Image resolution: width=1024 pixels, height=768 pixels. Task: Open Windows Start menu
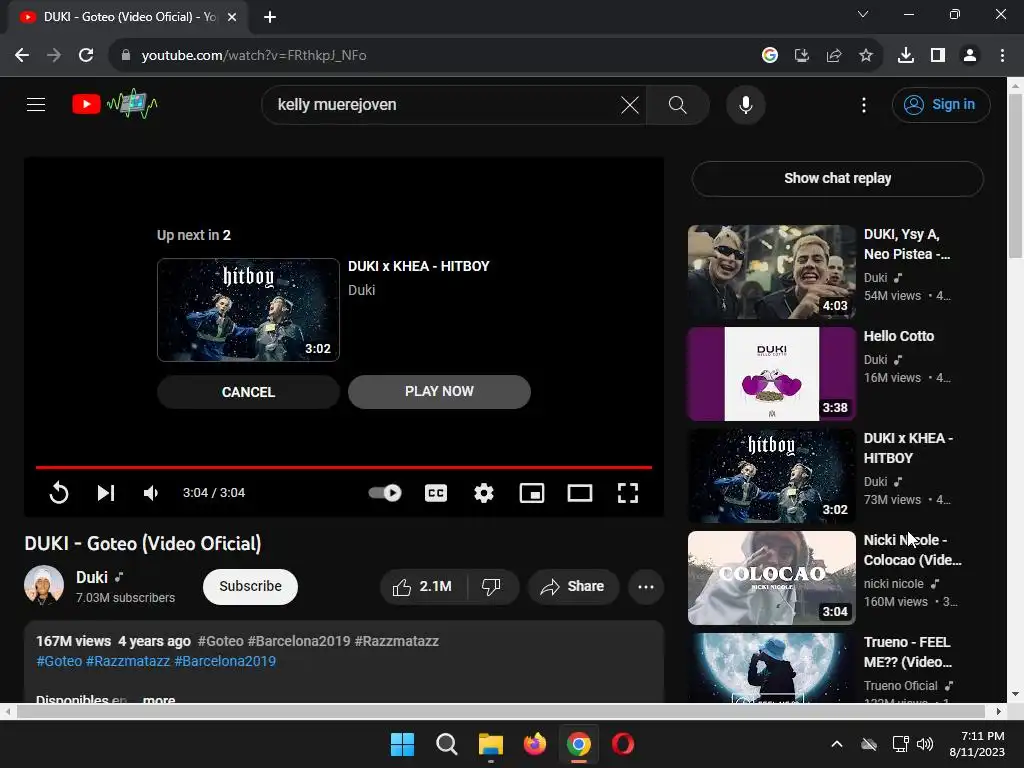(x=402, y=744)
